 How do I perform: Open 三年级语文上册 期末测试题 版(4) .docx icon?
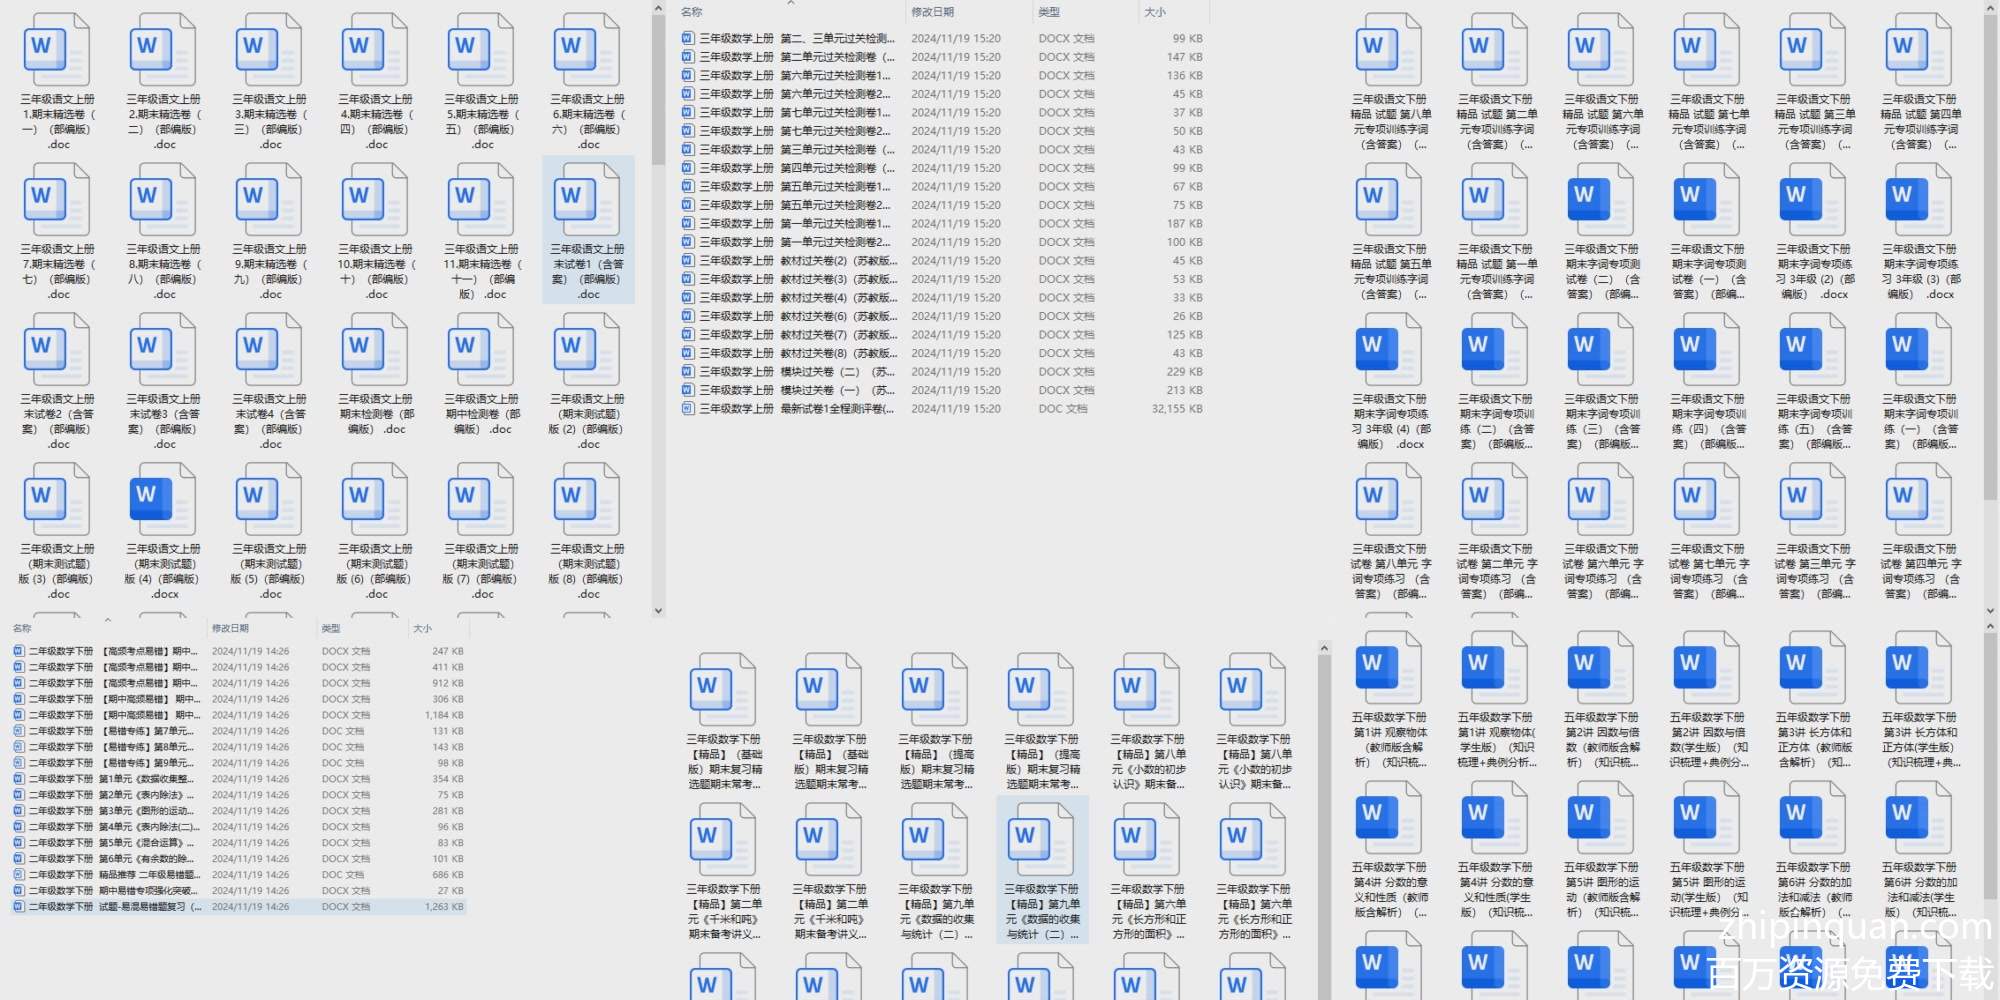pyautogui.click(x=164, y=500)
